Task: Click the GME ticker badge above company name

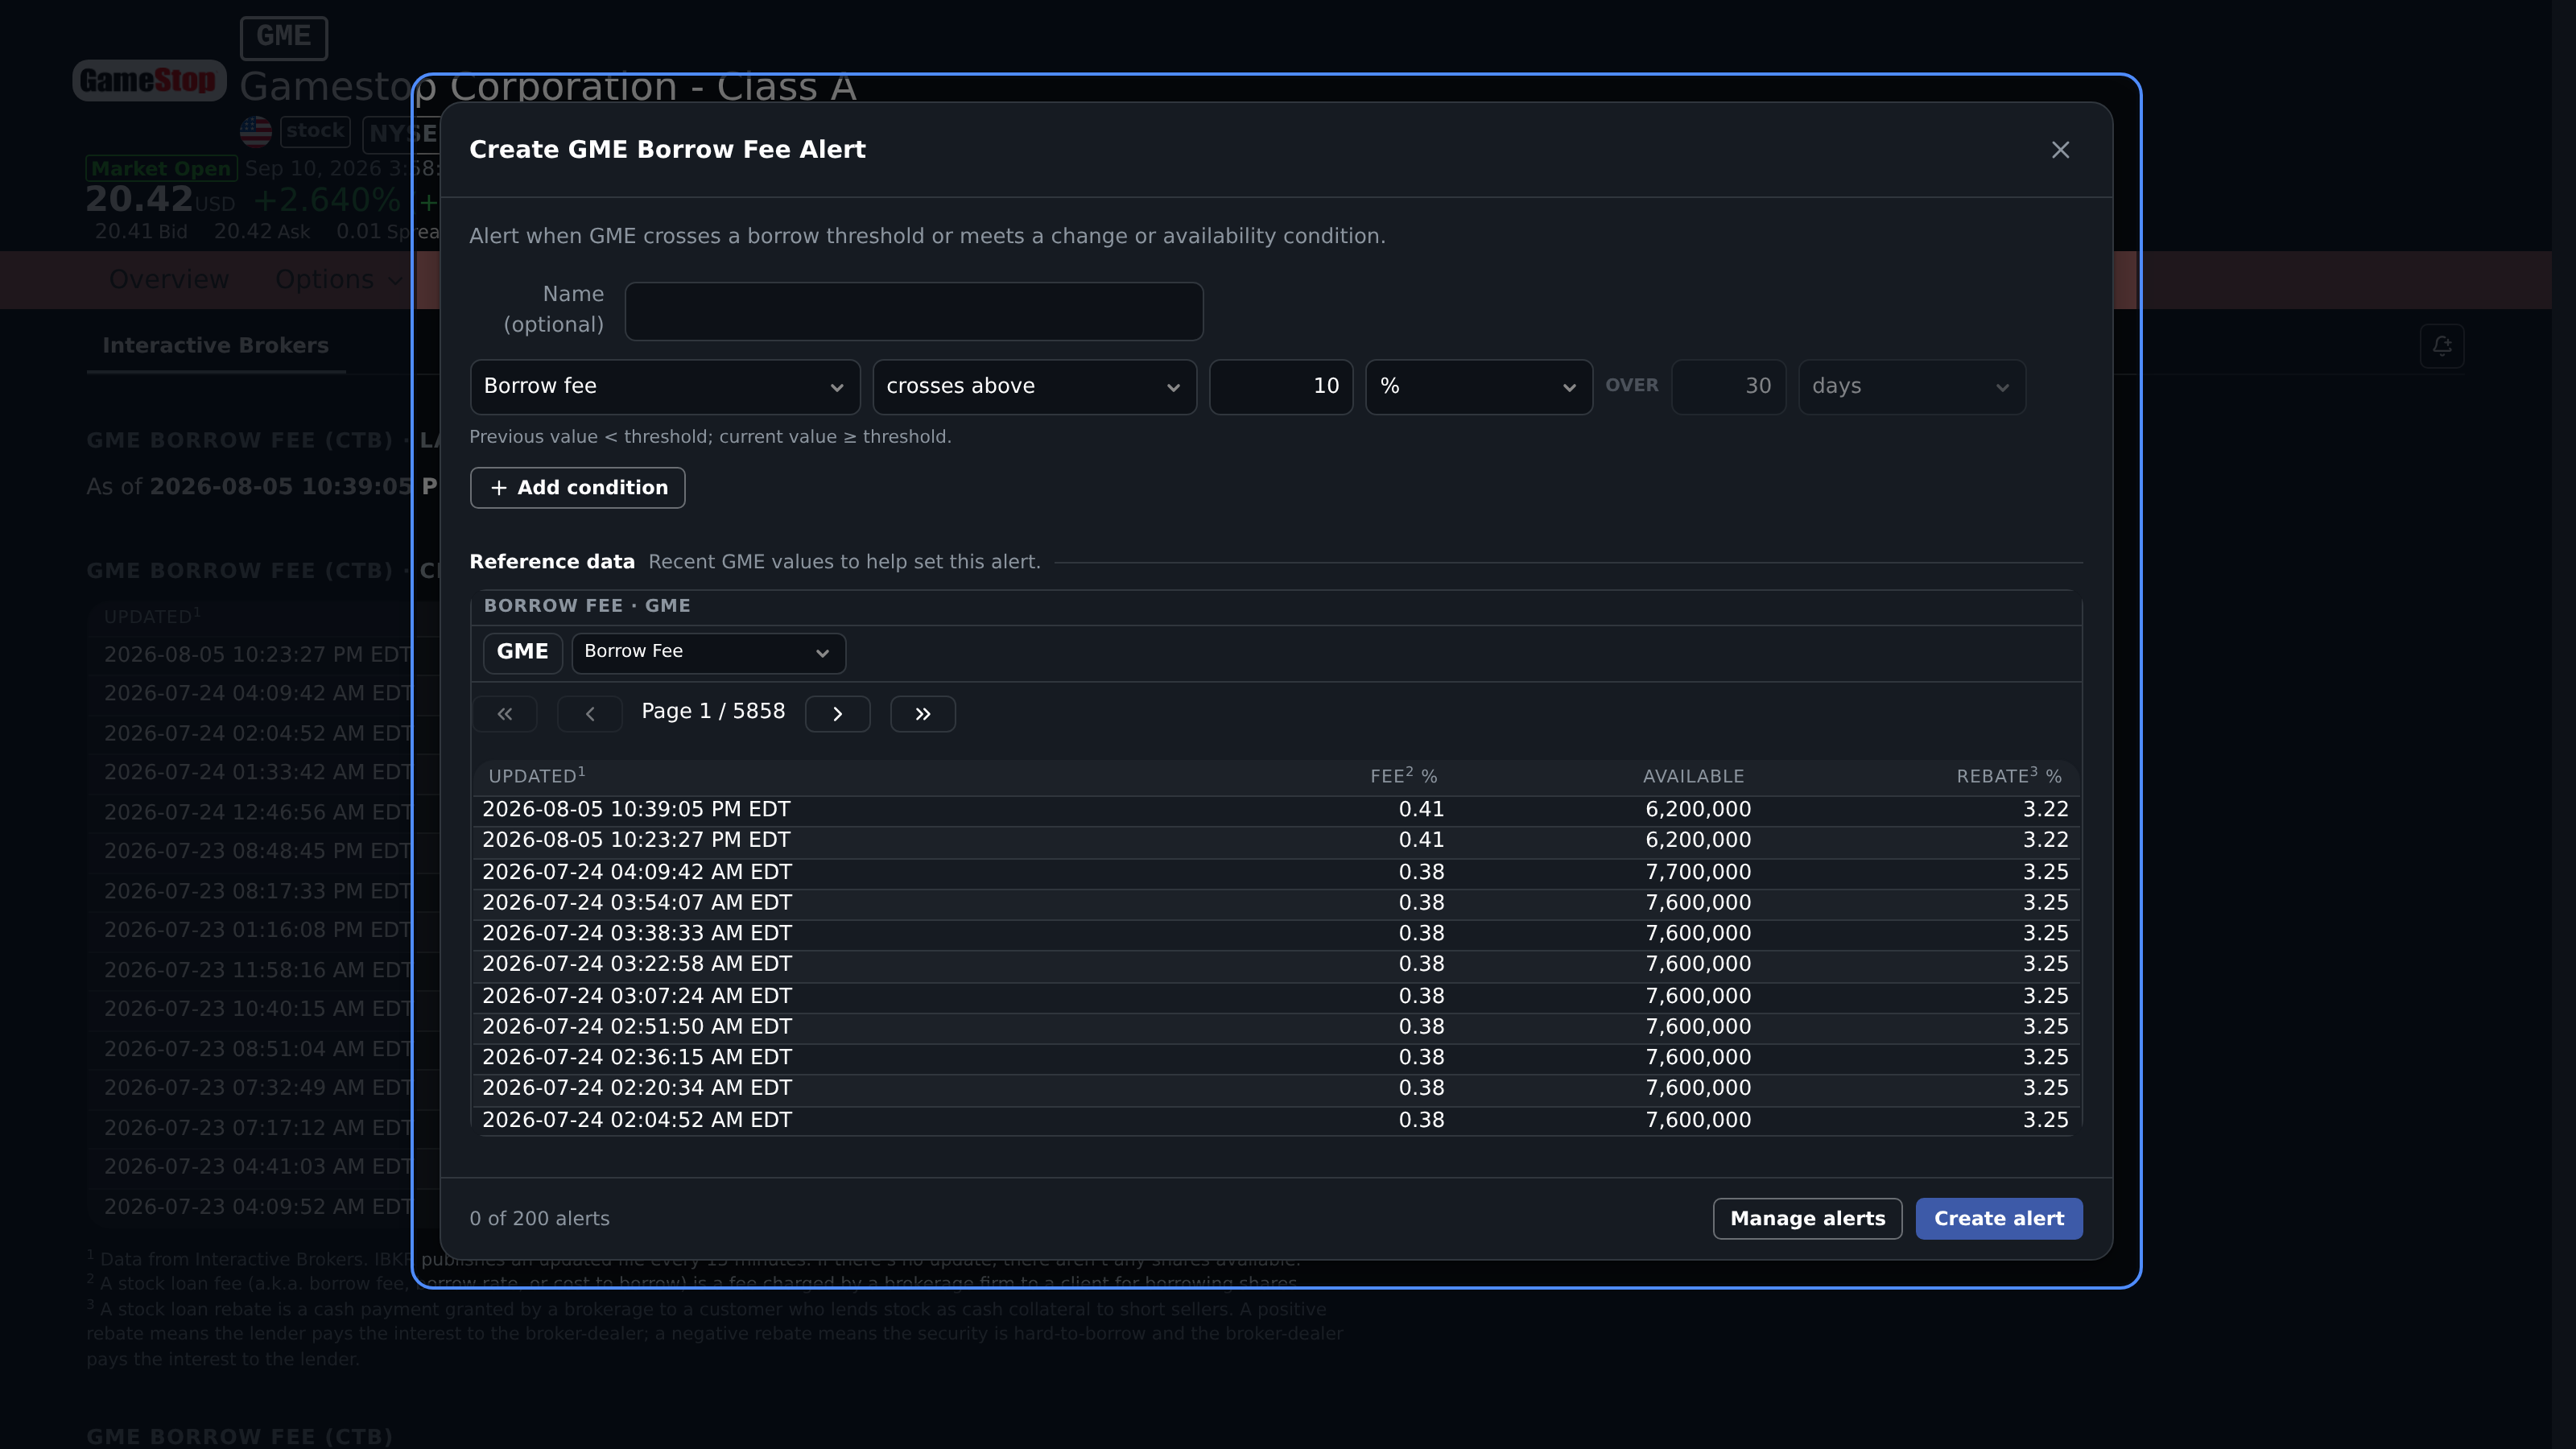Action: [283, 37]
